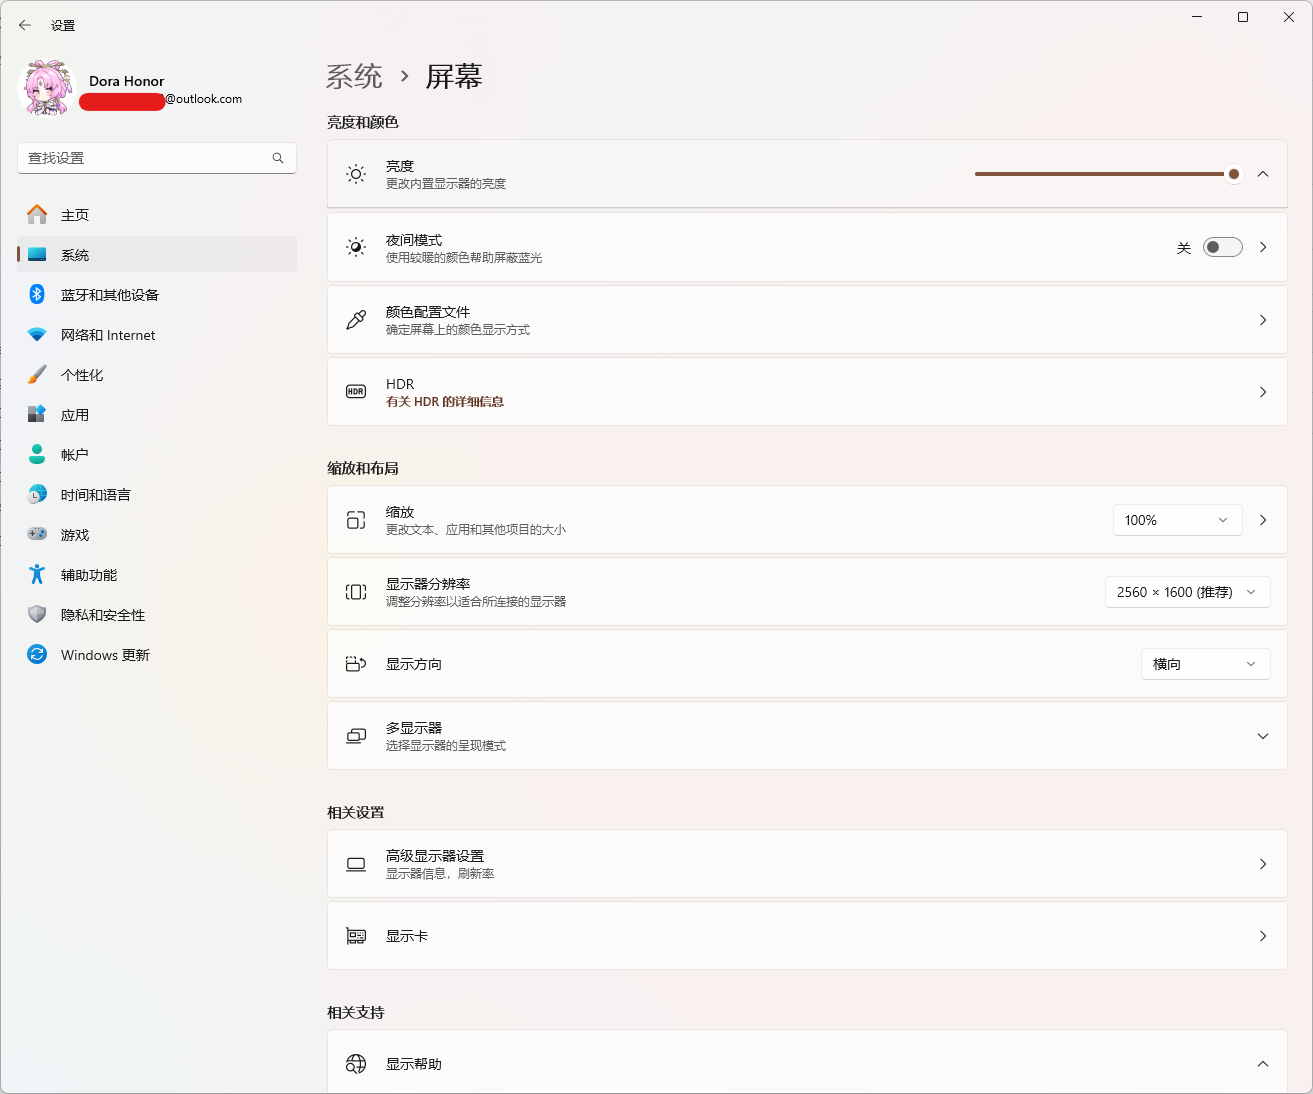Image resolution: width=1313 pixels, height=1094 pixels.
Task: Click the 缩放 scale icon
Action: pyautogui.click(x=355, y=519)
